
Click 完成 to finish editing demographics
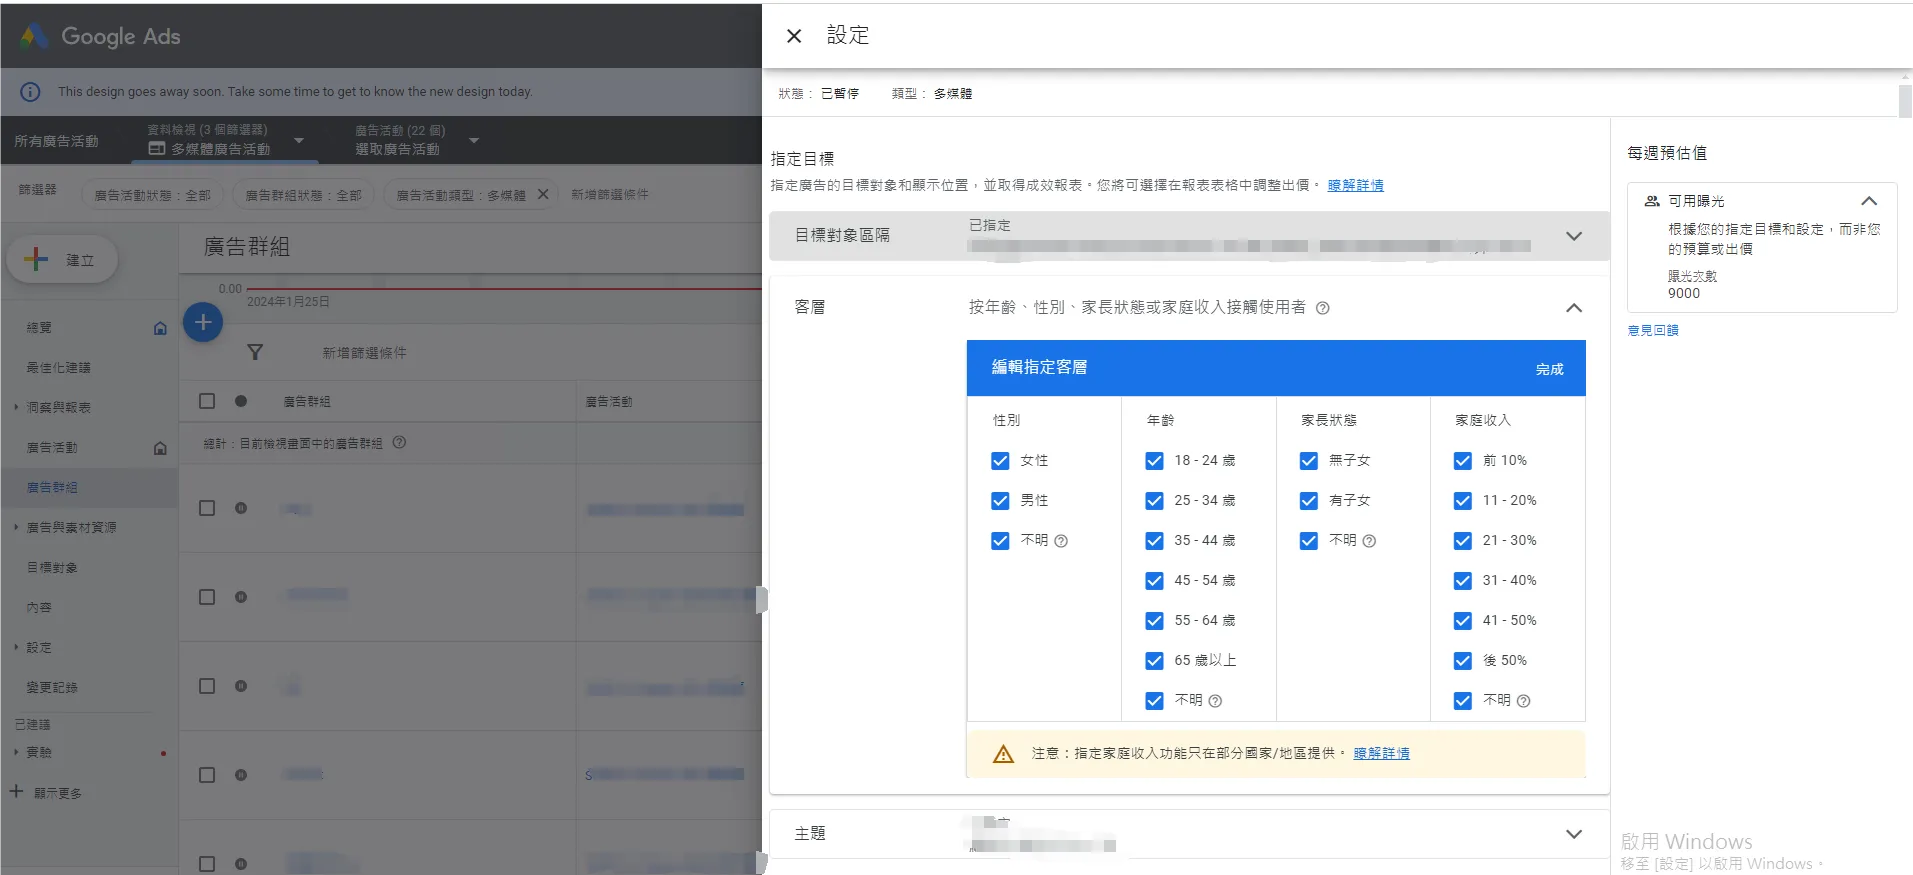pyautogui.click(x=1549, y=369)
